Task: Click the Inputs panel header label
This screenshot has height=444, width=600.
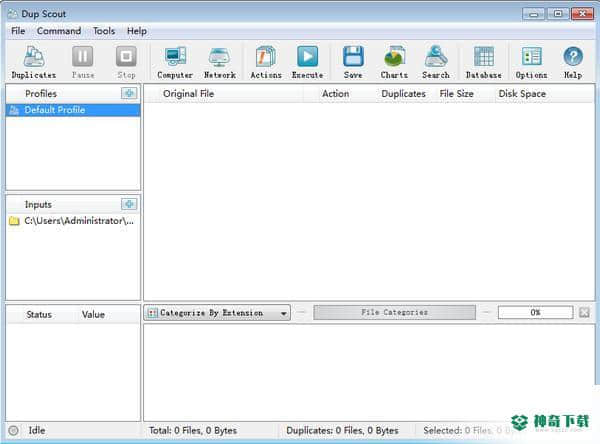Action: pos(38,204)
